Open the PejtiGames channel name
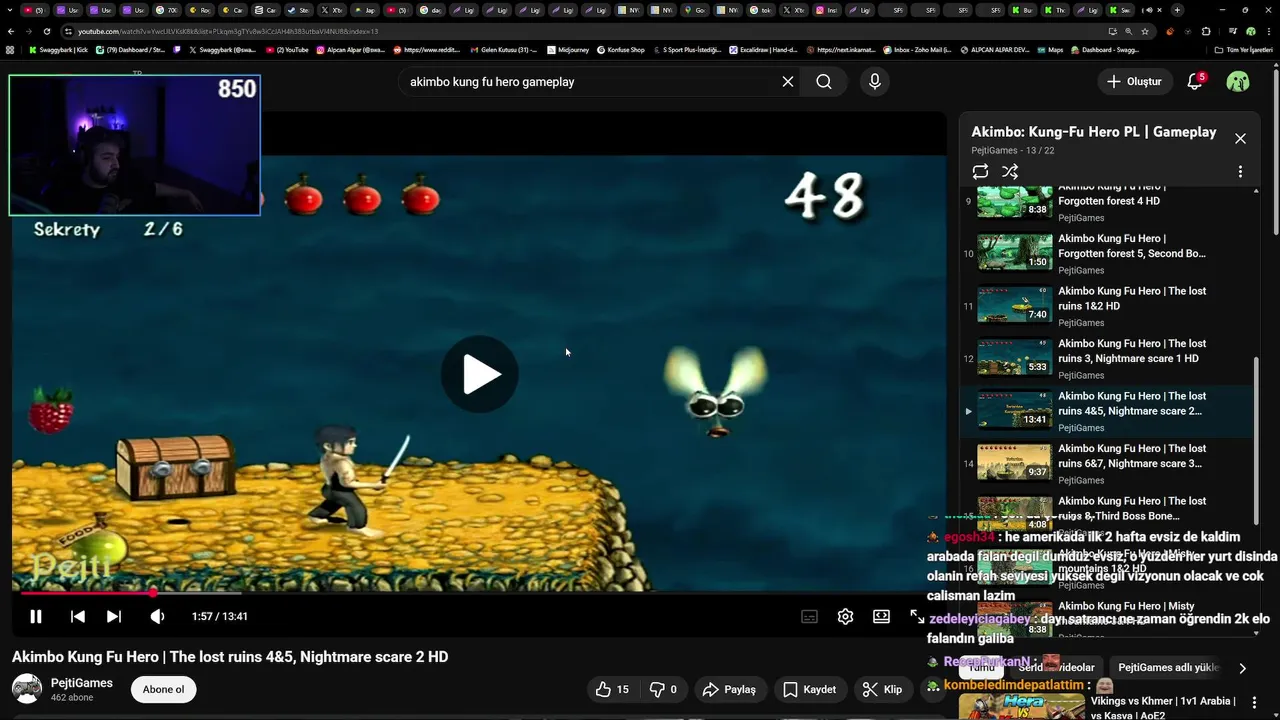 tap(82, 683)
